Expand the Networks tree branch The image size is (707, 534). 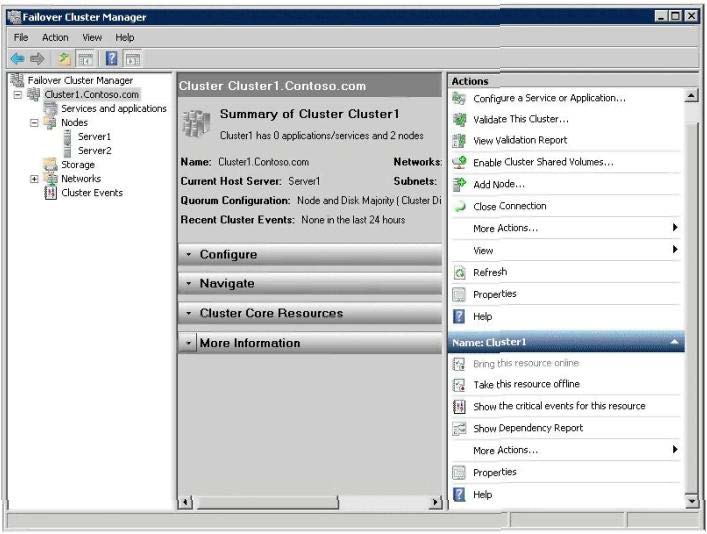pos(34,179)
